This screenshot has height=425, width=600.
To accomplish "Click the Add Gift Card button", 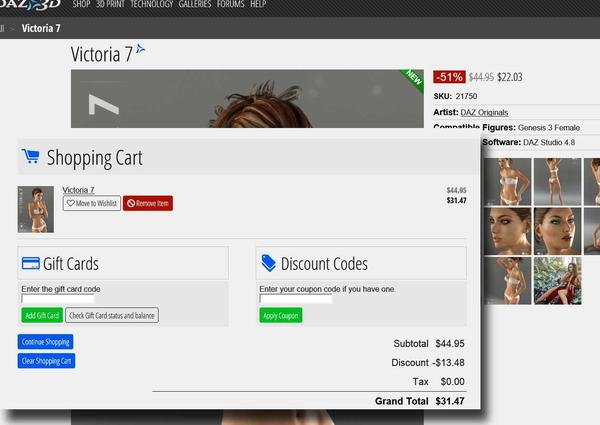I will [x=42, y=315].
